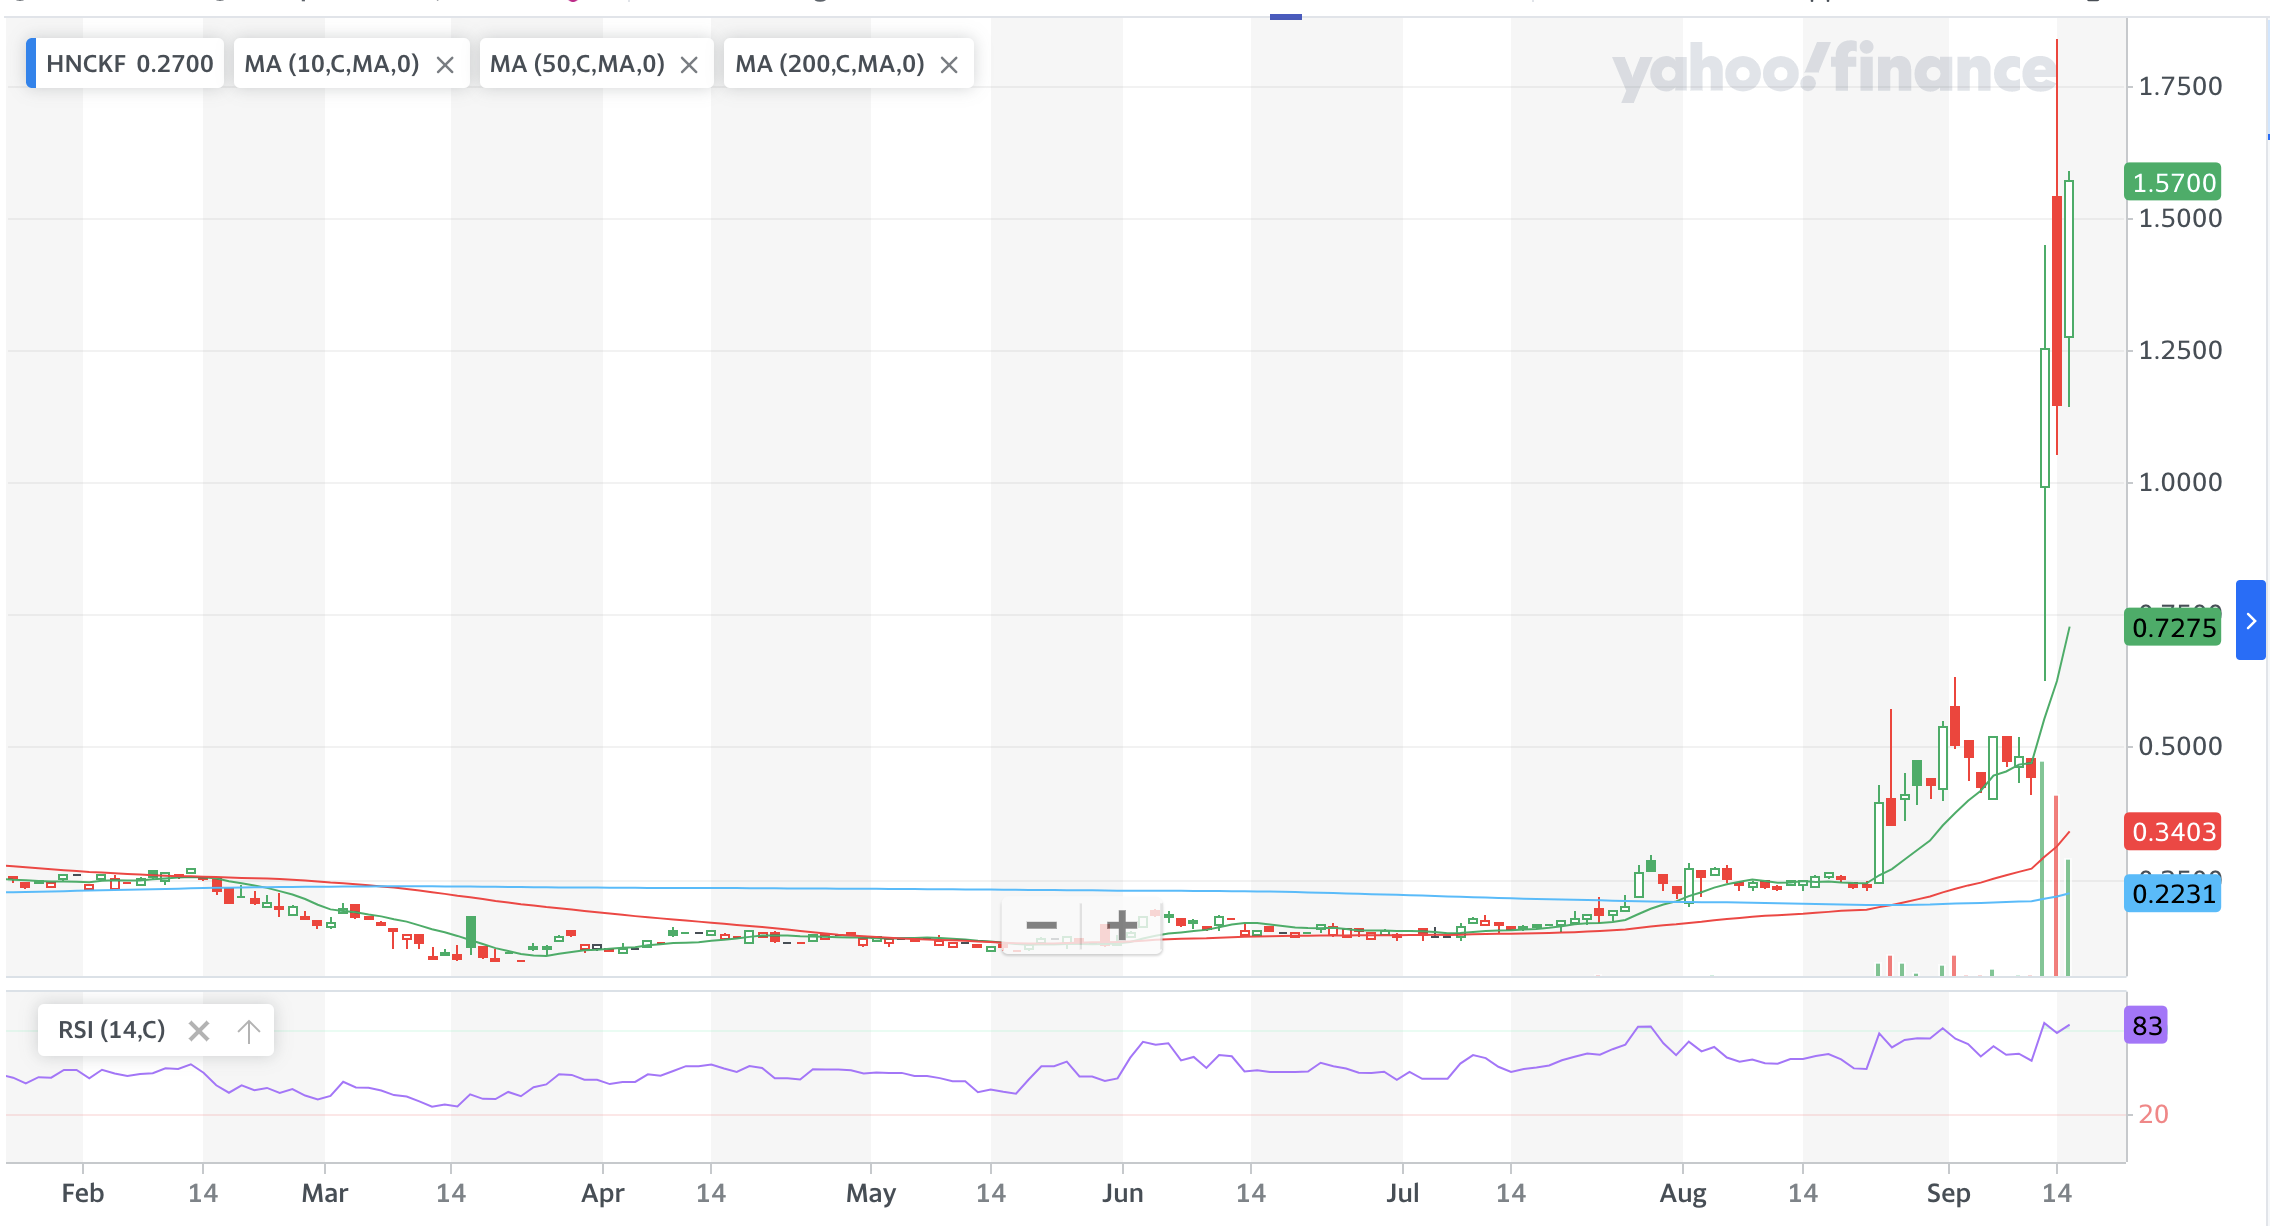Move RSI panel up with arrow icon
This screenshot has width=2270, height=1226.
pyautogui.click(x=248, y=1031)
